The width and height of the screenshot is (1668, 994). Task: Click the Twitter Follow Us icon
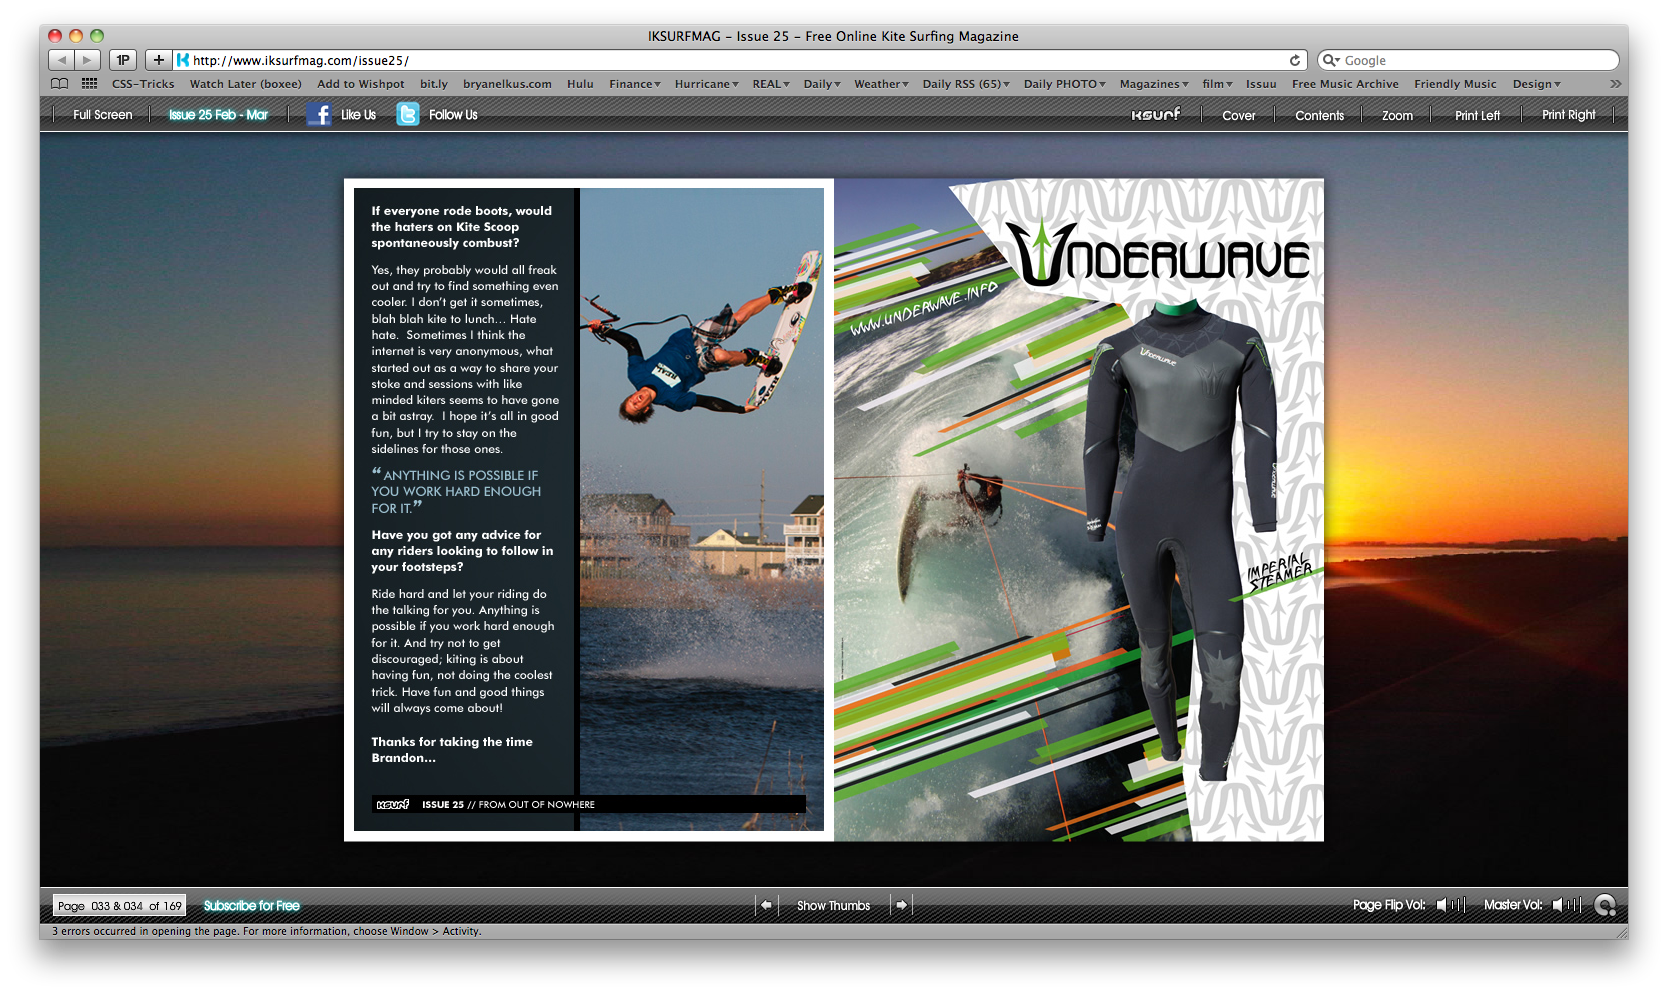coord(408,114)
